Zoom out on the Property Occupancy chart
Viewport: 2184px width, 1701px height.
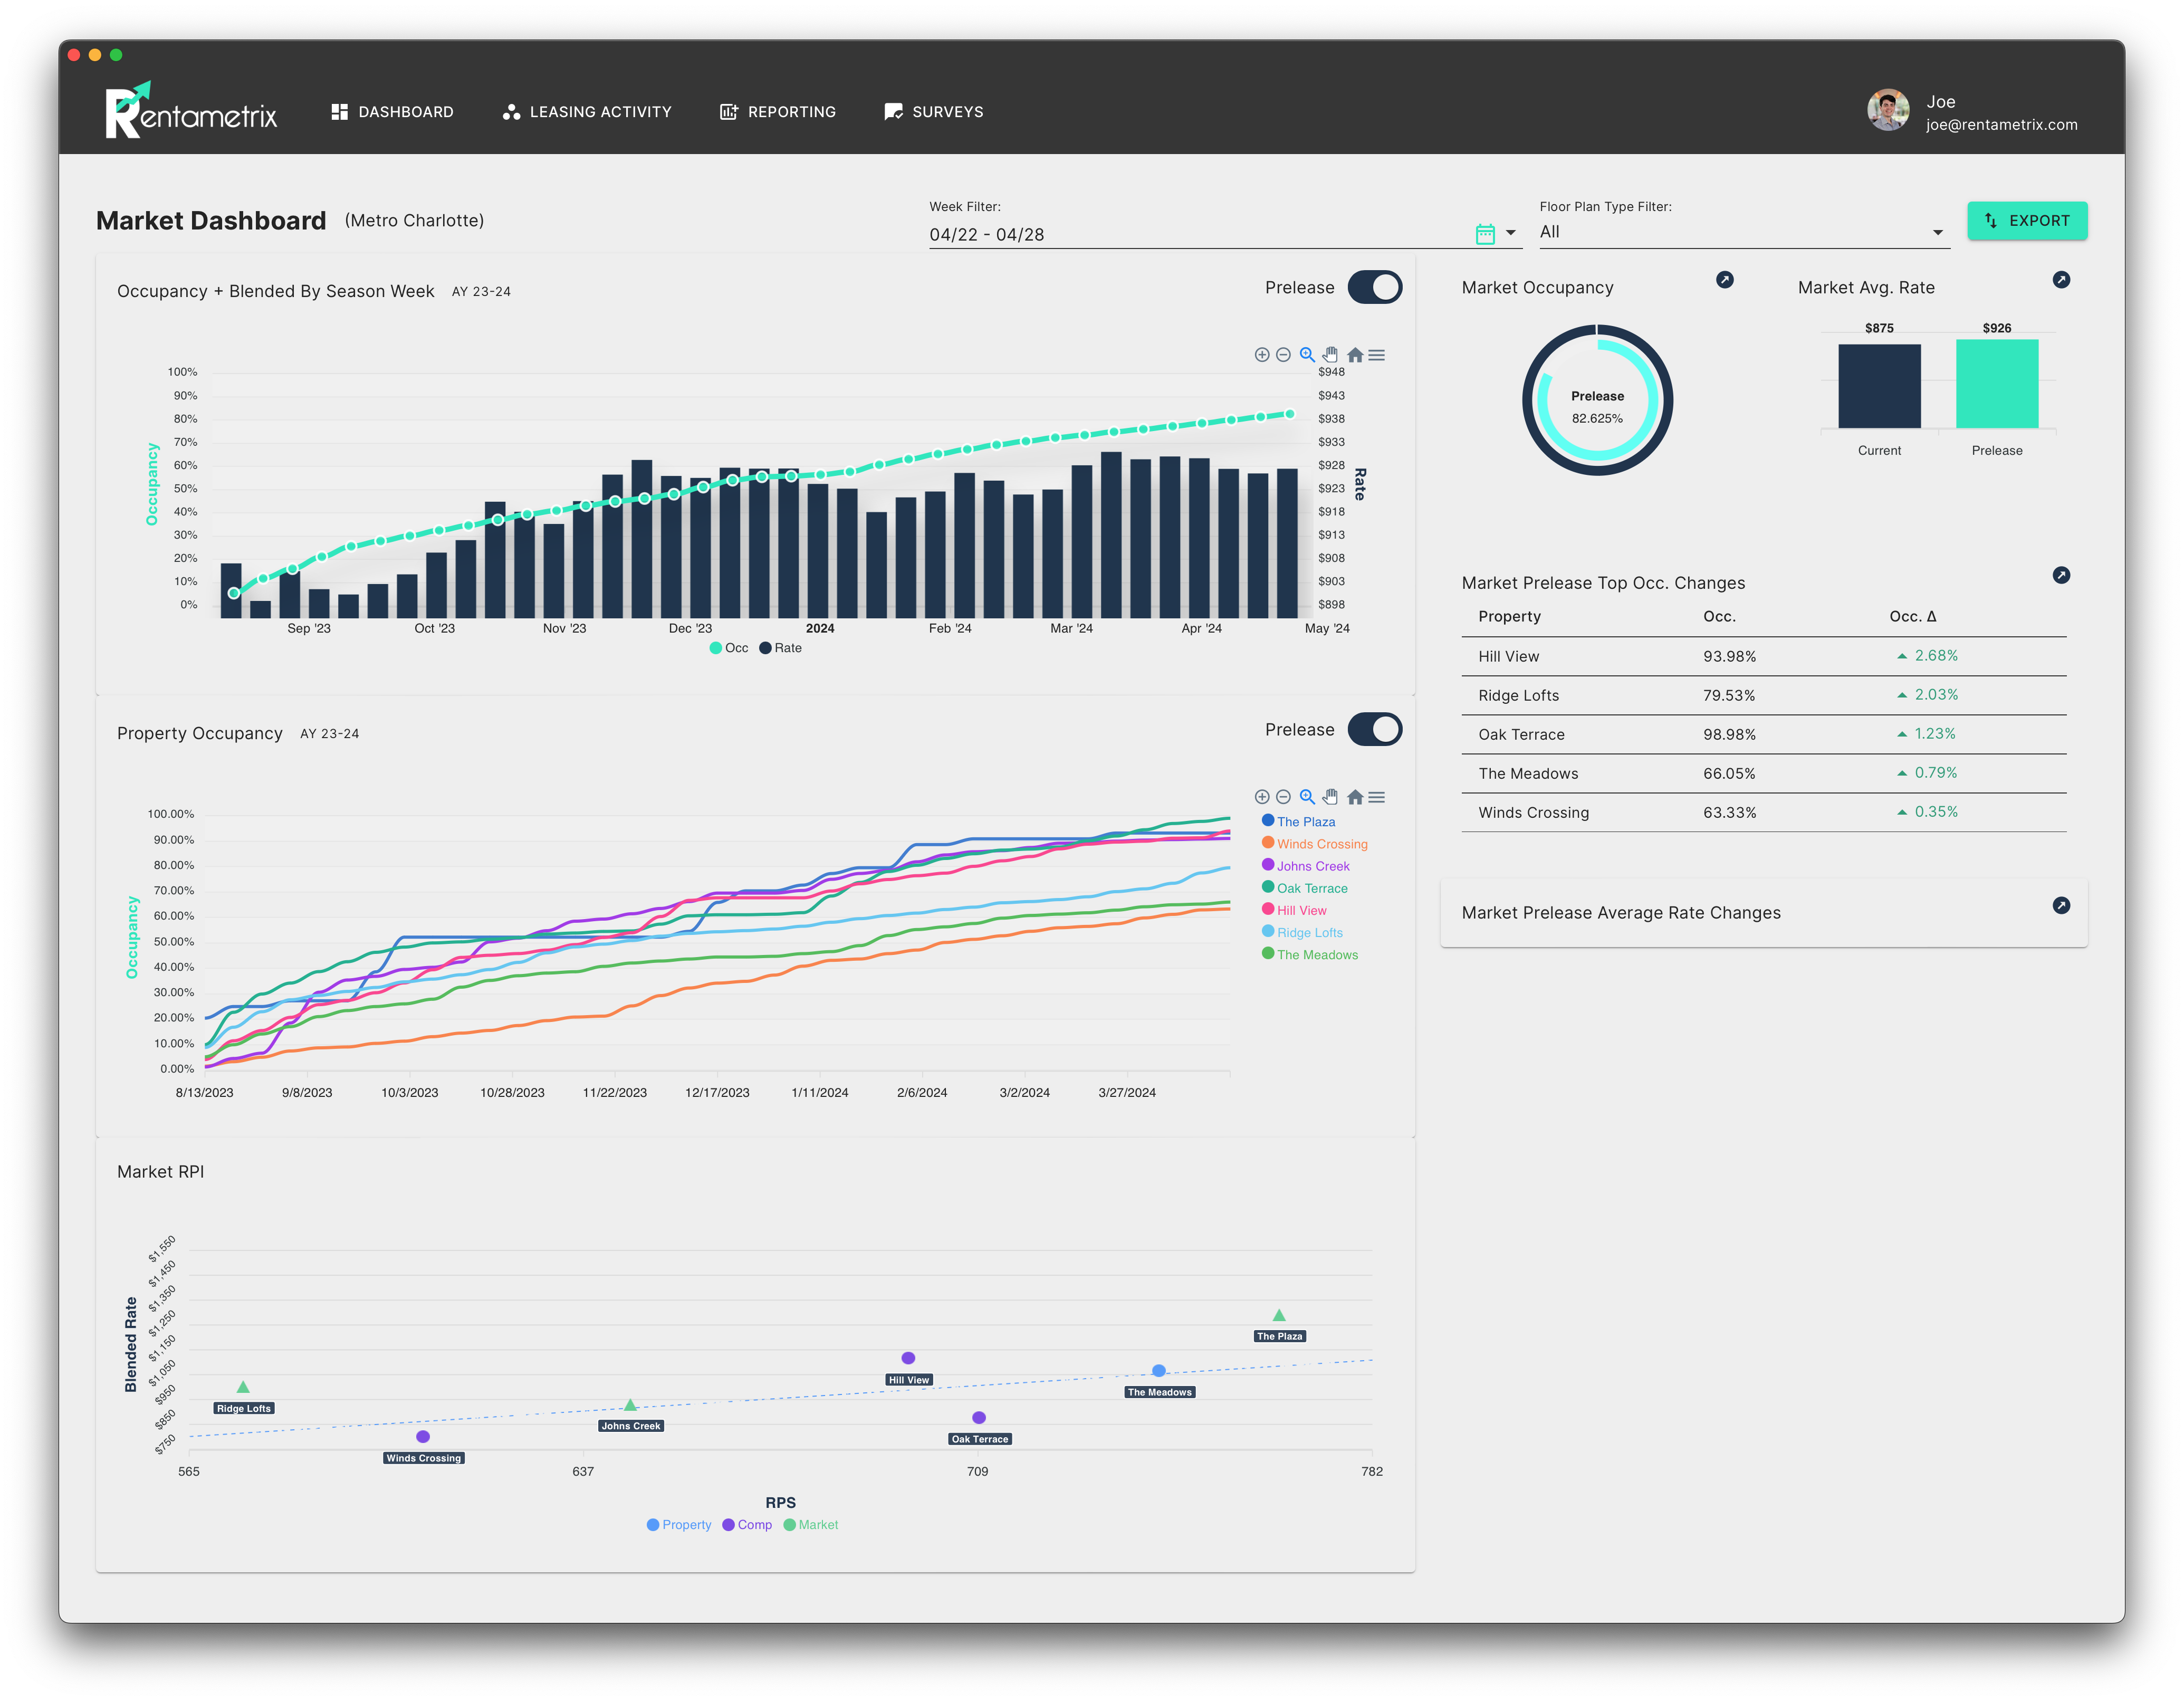[1284, 797]
